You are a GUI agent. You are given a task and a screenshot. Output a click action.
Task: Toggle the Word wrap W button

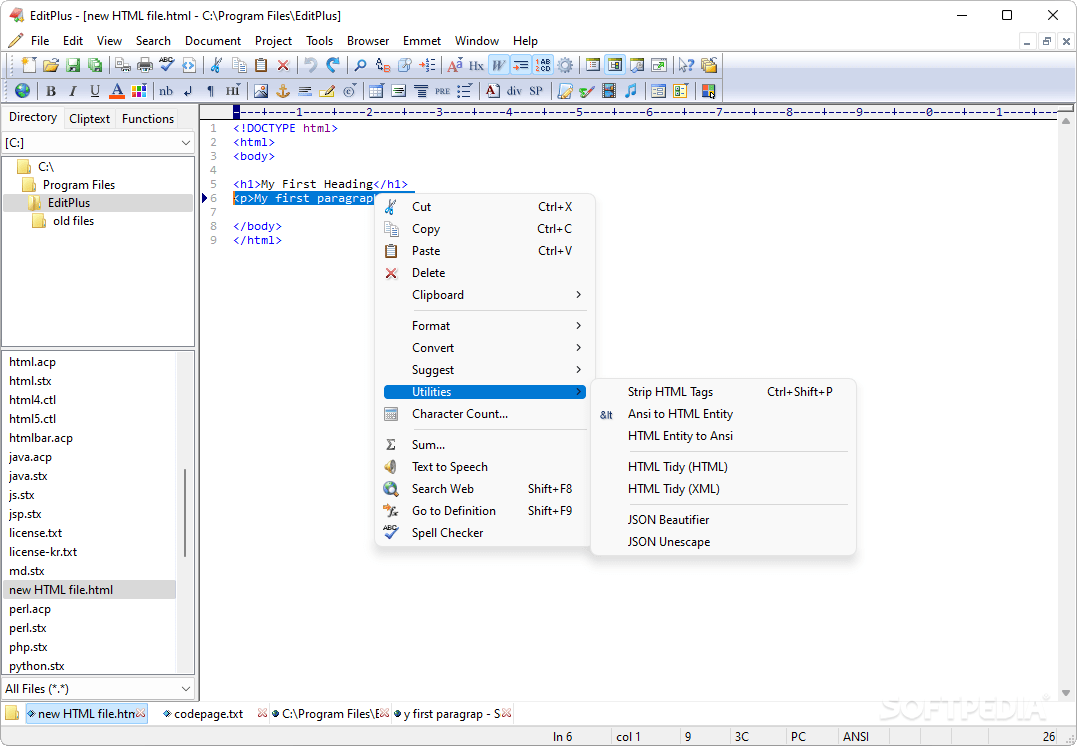pyautogui.click(x=499, y=65)
